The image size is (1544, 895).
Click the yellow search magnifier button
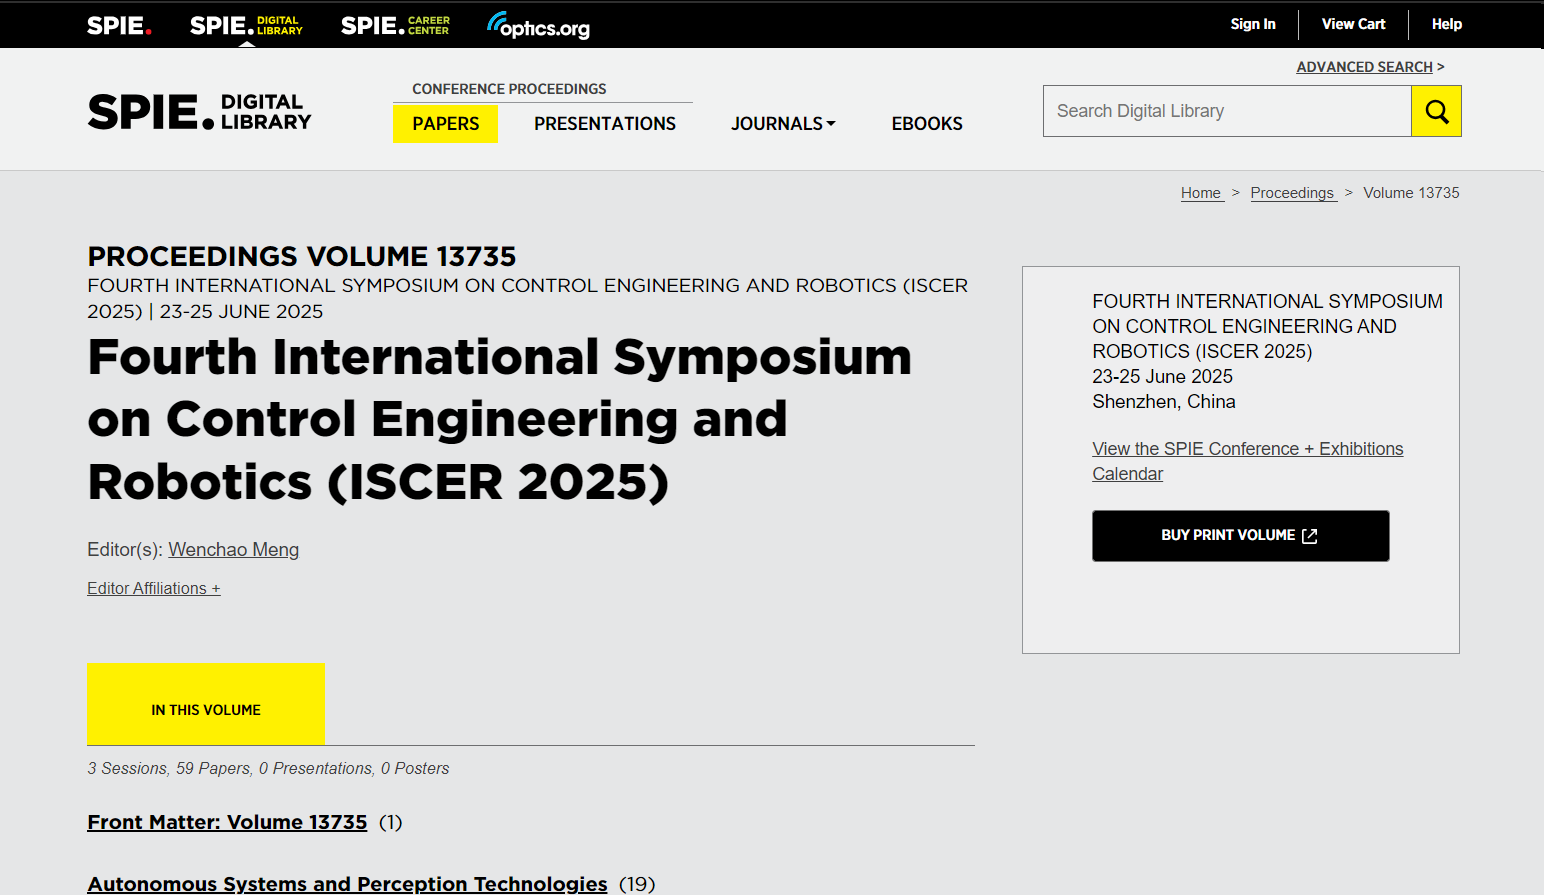(x=1436, y=111)
